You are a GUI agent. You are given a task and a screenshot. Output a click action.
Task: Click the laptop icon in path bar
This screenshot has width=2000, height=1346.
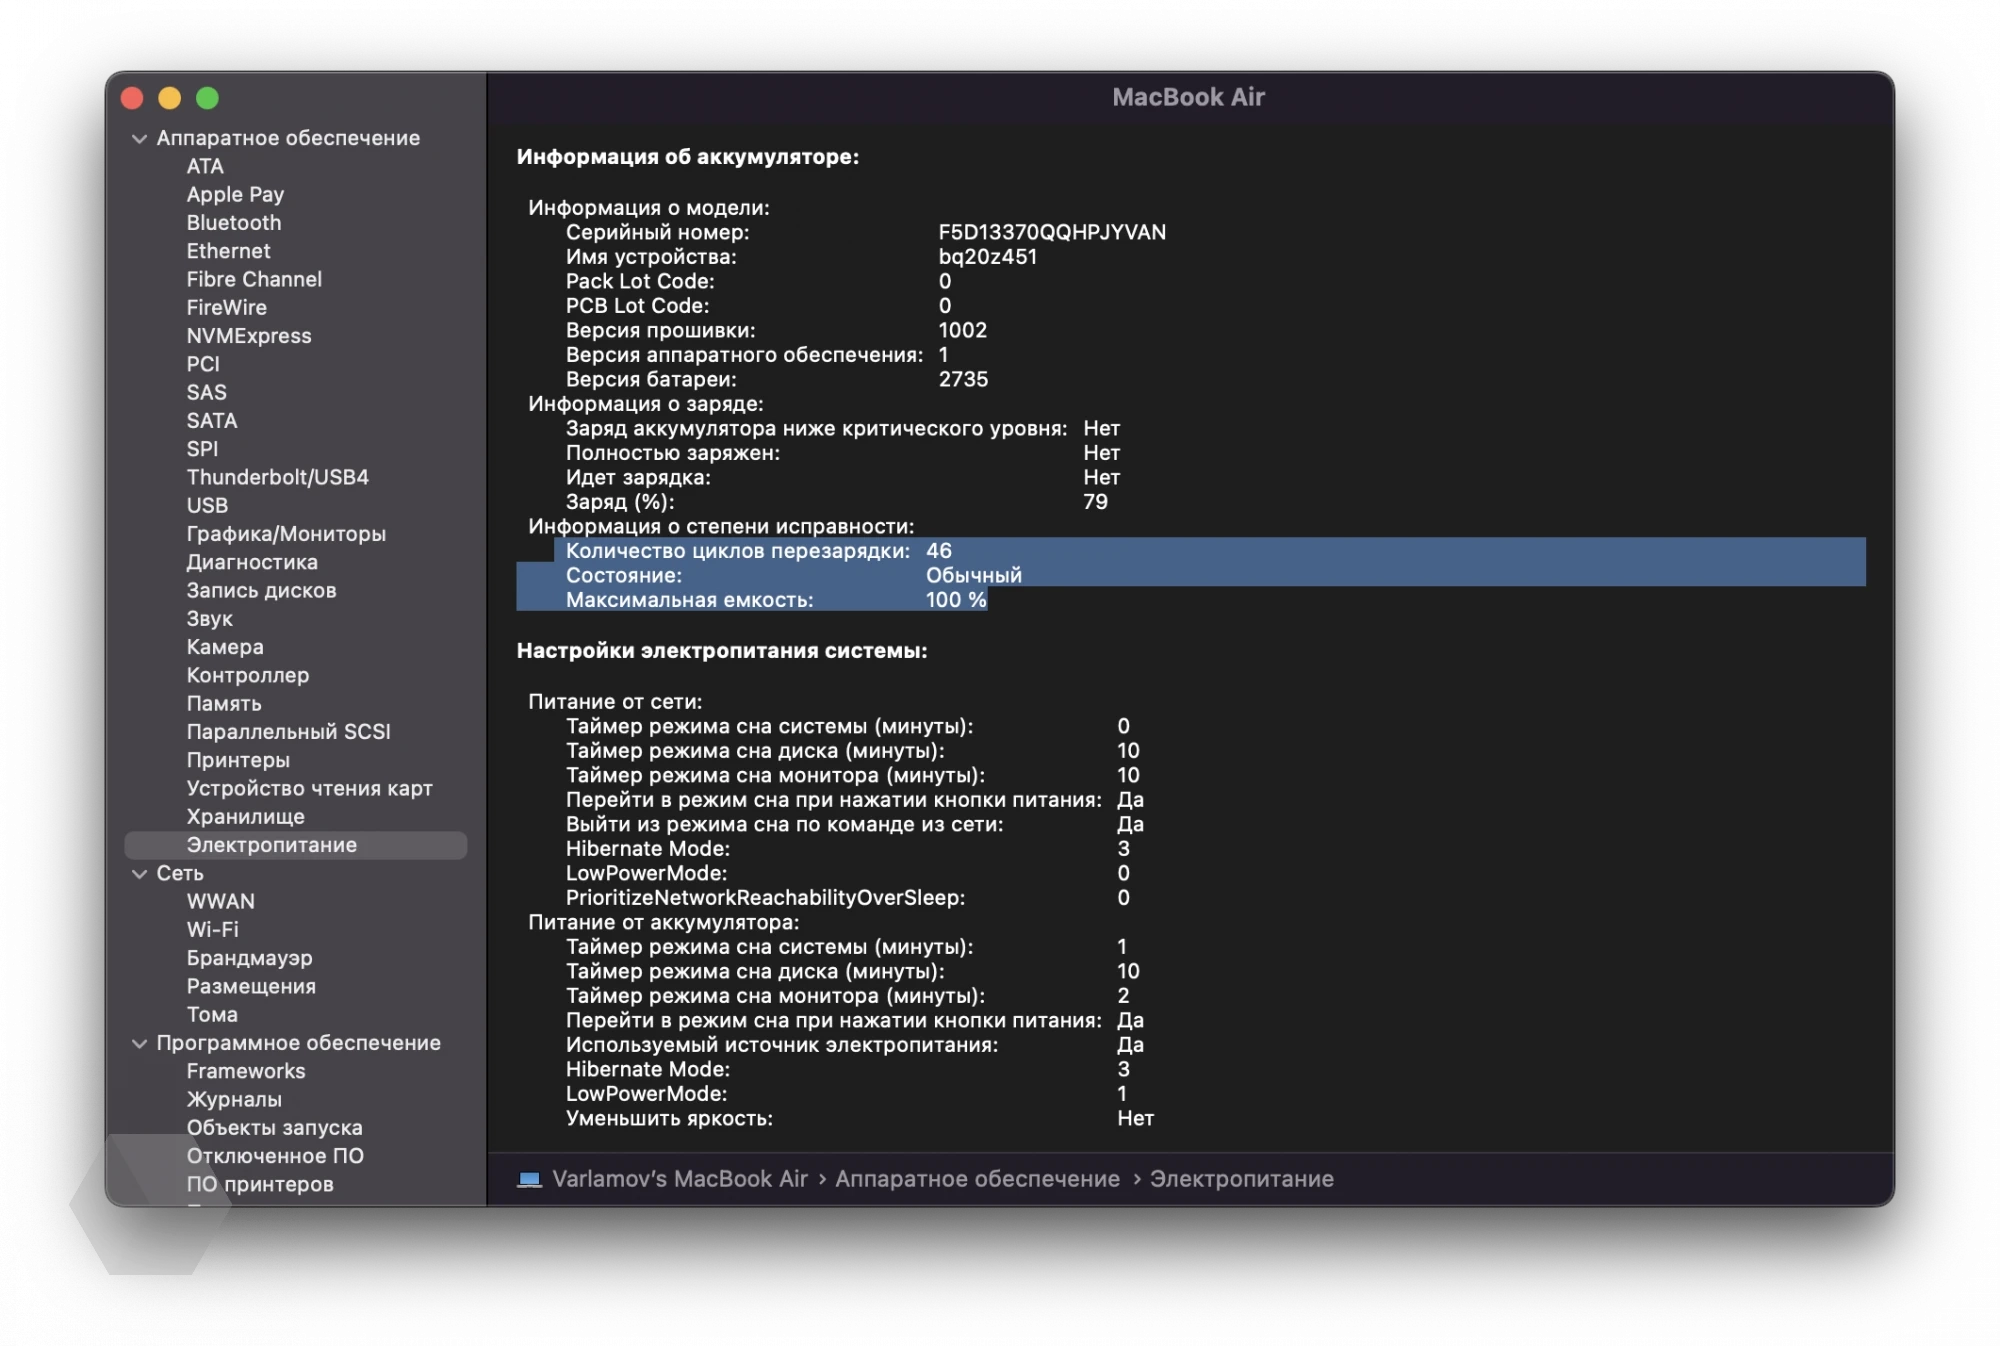pos(529,1179)
